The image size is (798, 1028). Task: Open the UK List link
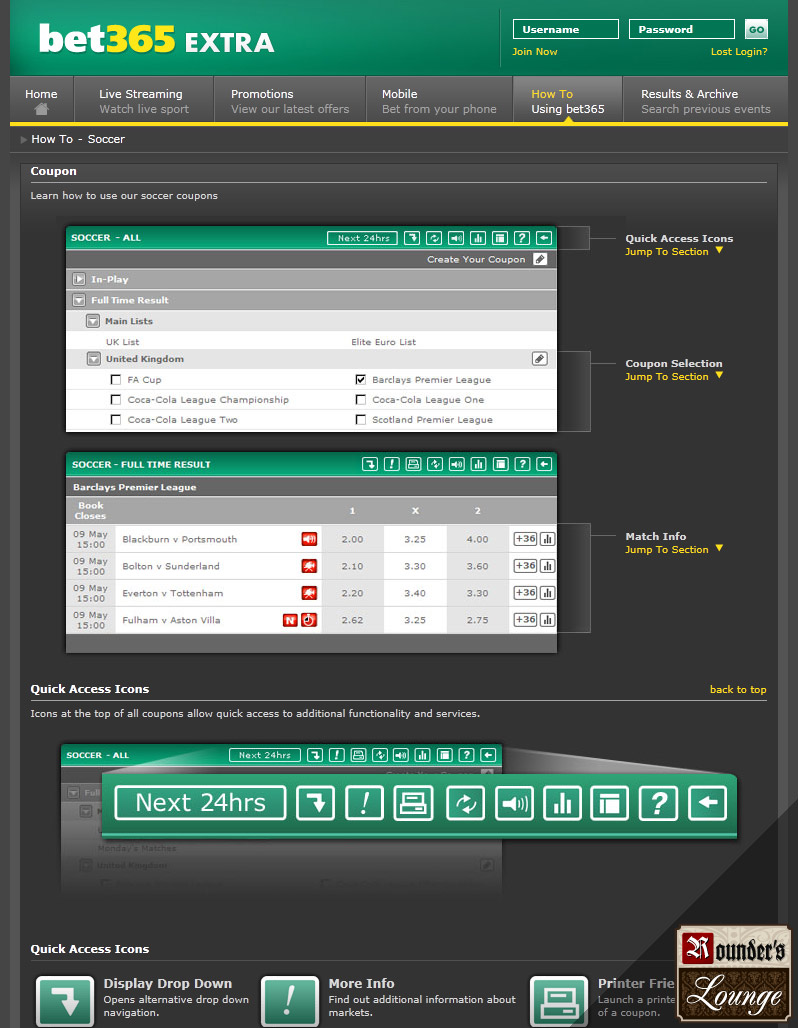[123, 342]
